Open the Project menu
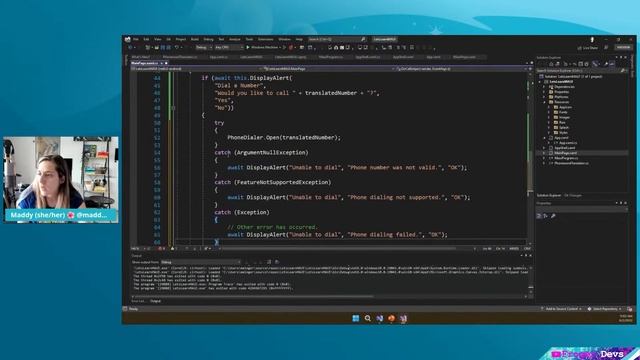 click(x=180, y=39)
